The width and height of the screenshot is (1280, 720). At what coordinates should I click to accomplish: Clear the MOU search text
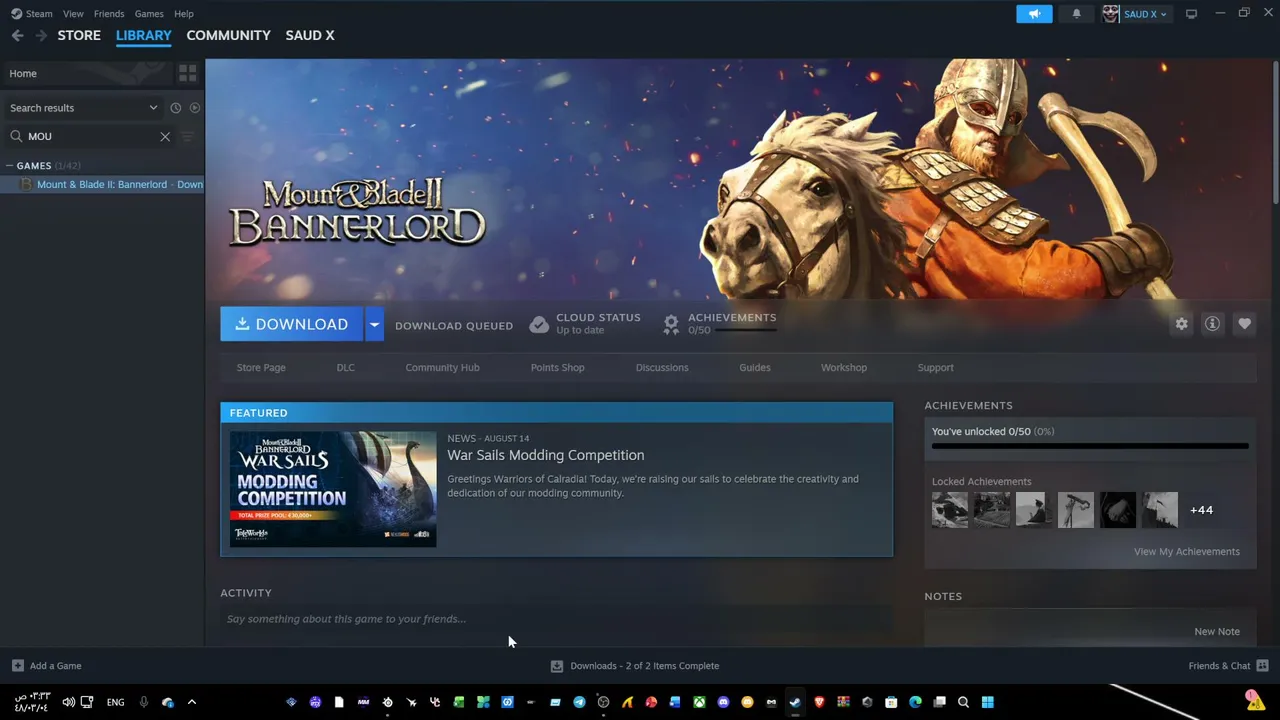[x=165, y=136]
